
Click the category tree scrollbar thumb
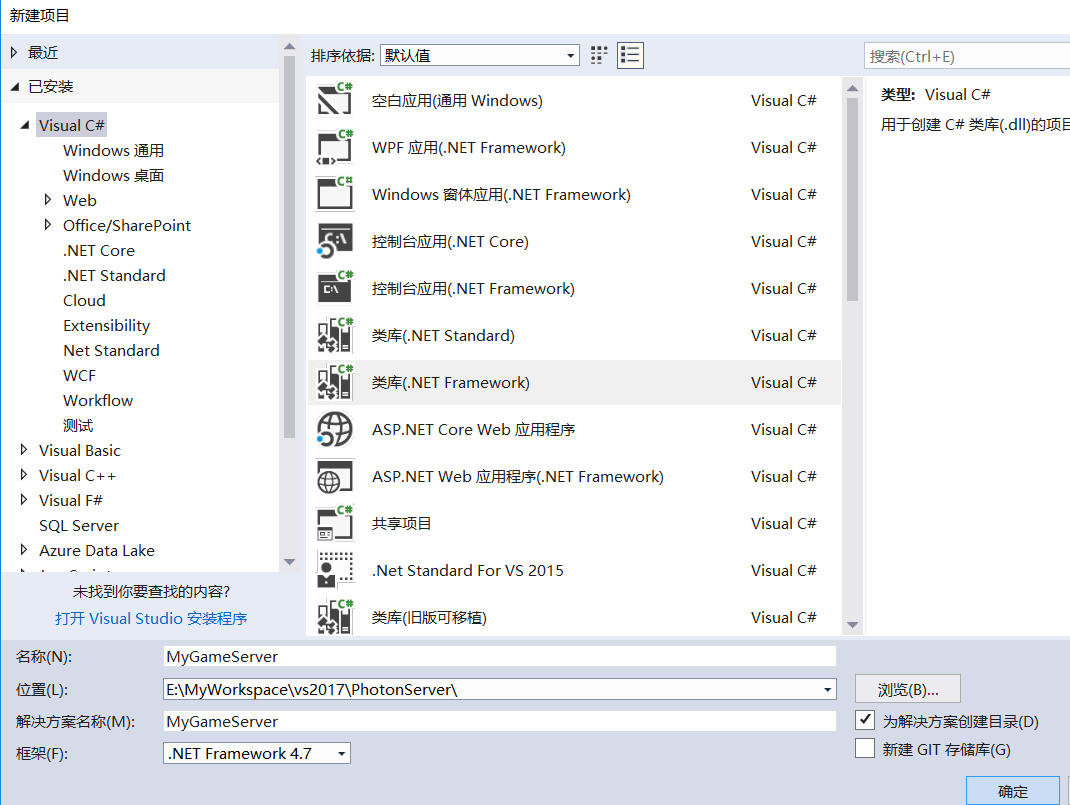click(x=289, y=247)
